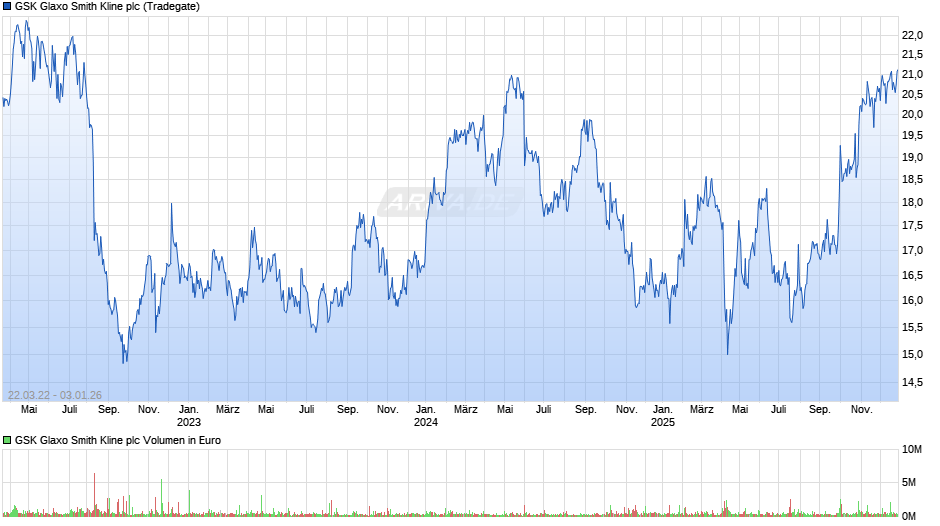This screenshot has width=940, height=526.
Task: Click the 2024 year label
Action: click(426, 422)
